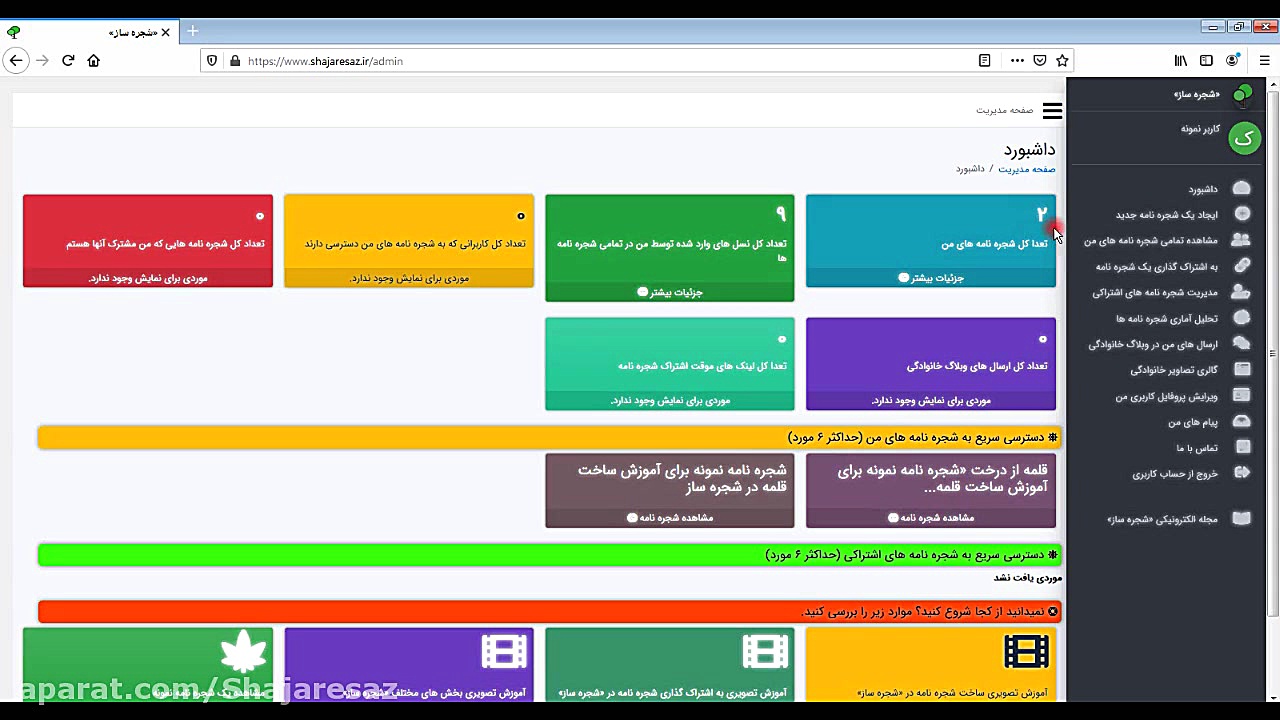Toggle reader view in the address bar

(x=984, y=60)
